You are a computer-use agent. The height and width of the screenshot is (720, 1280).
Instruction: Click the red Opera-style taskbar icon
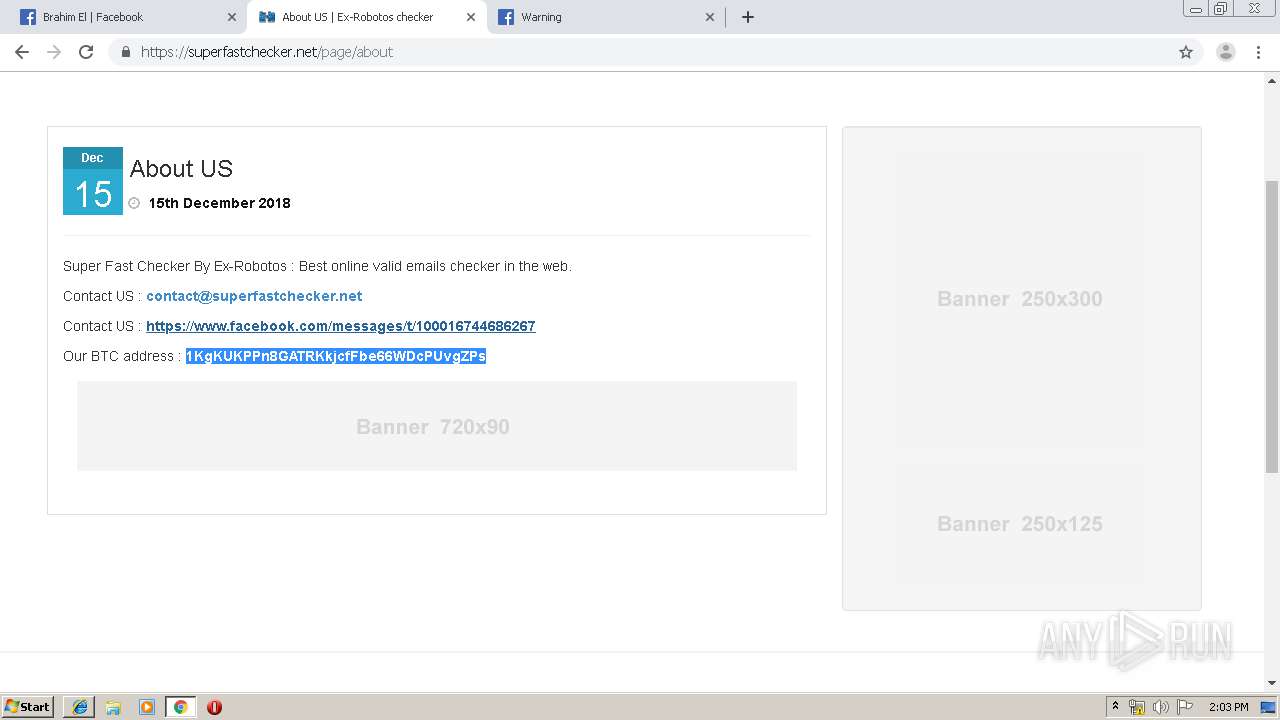pos(214,707)
